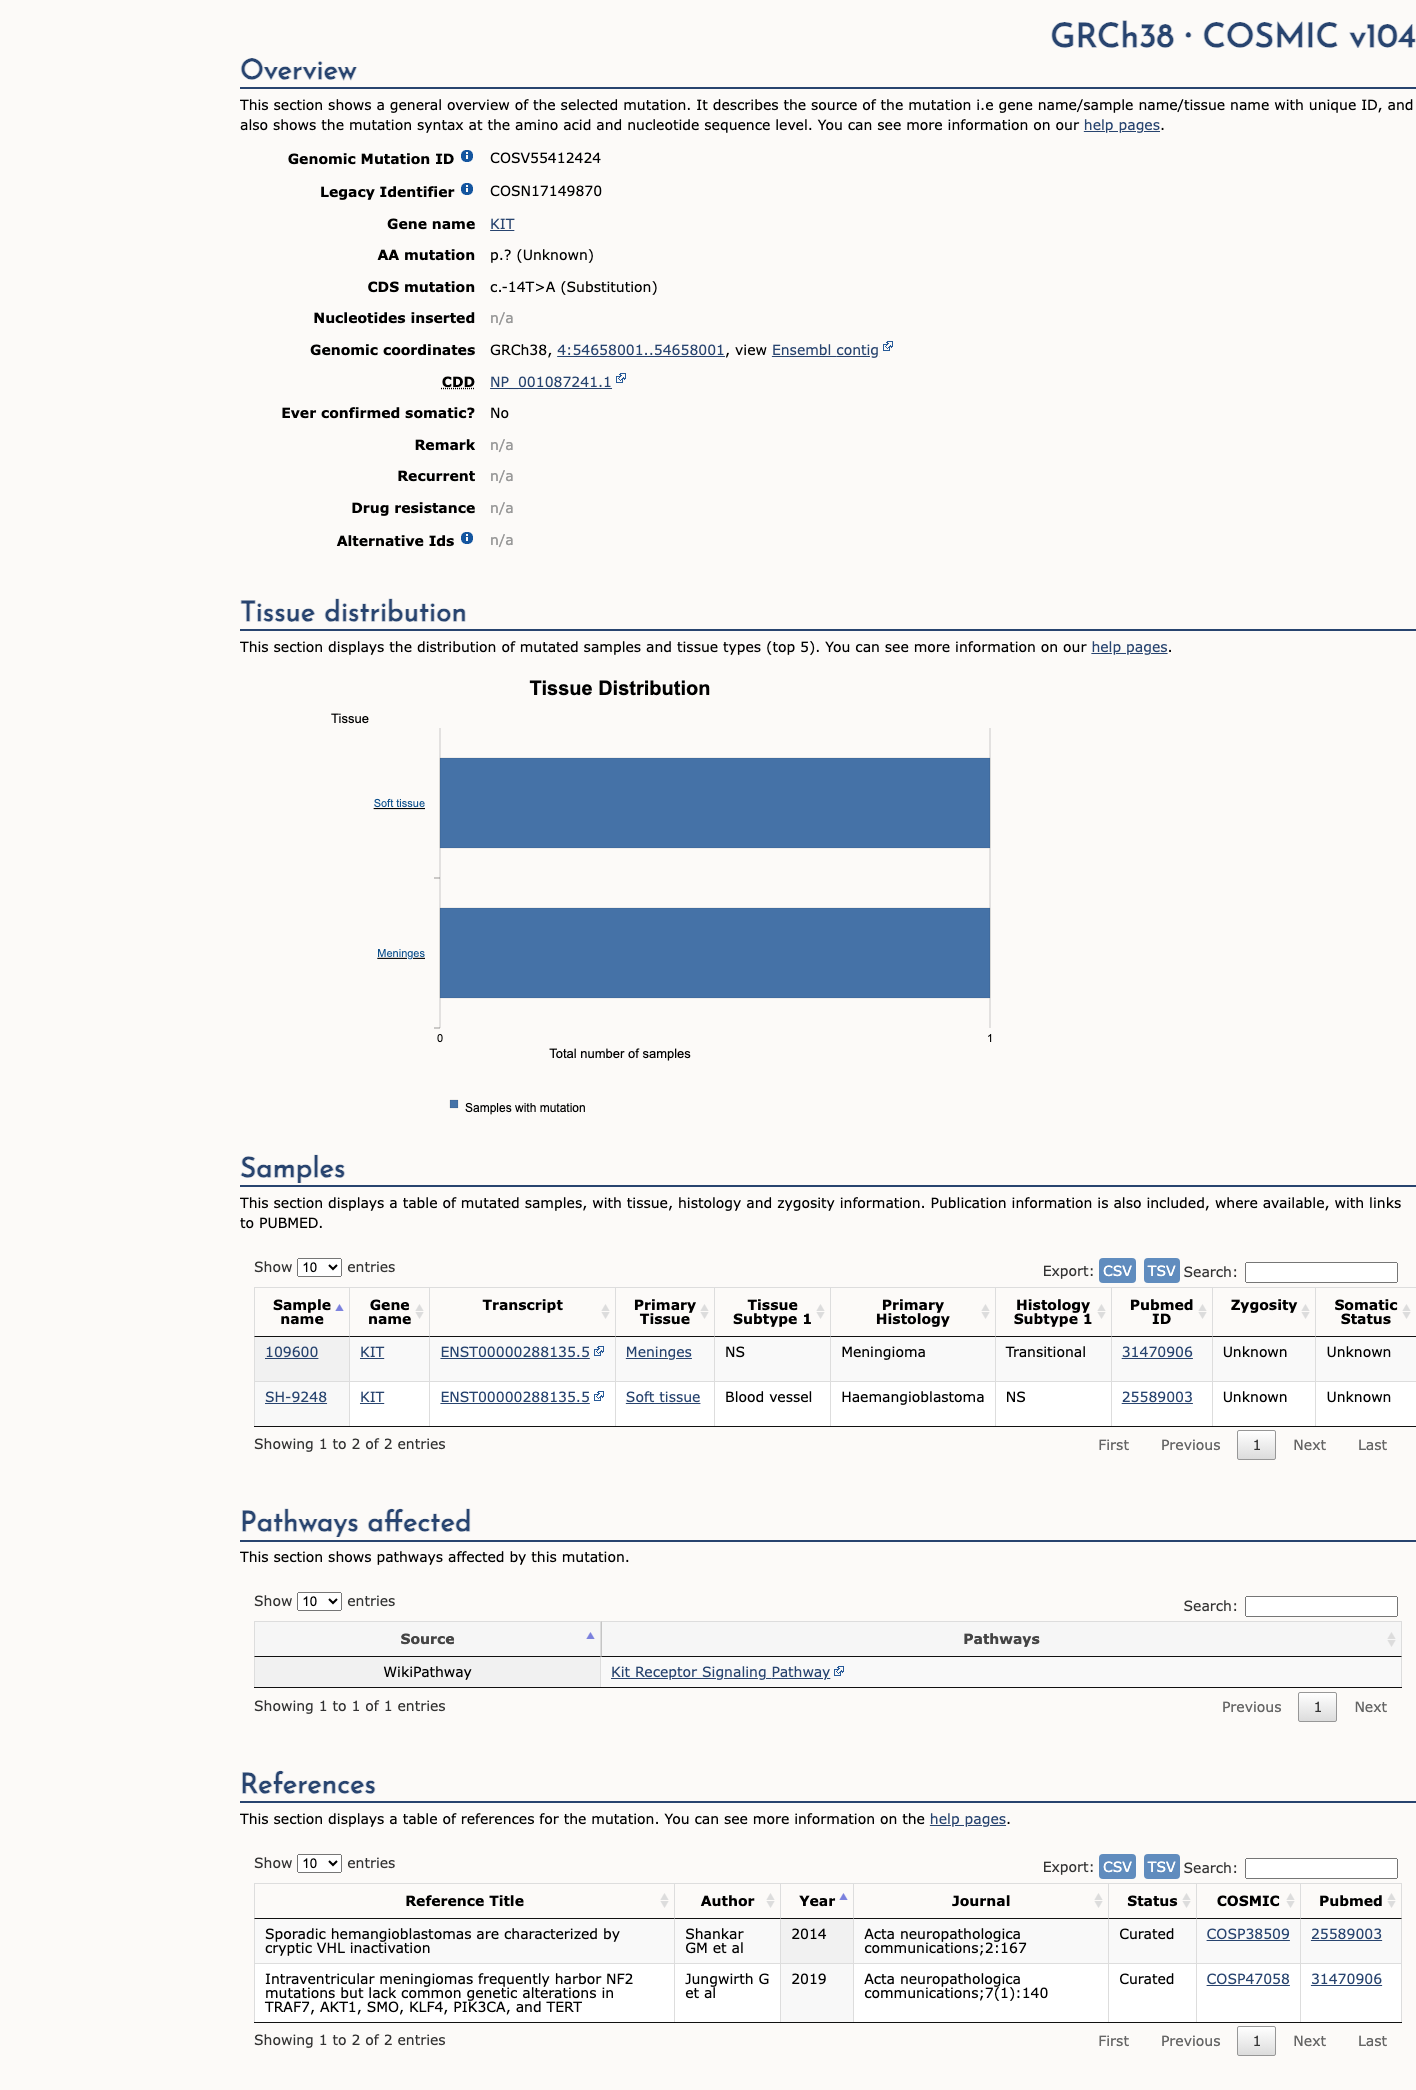Sort Pathways table by Pathways column

point(1001,1639)
